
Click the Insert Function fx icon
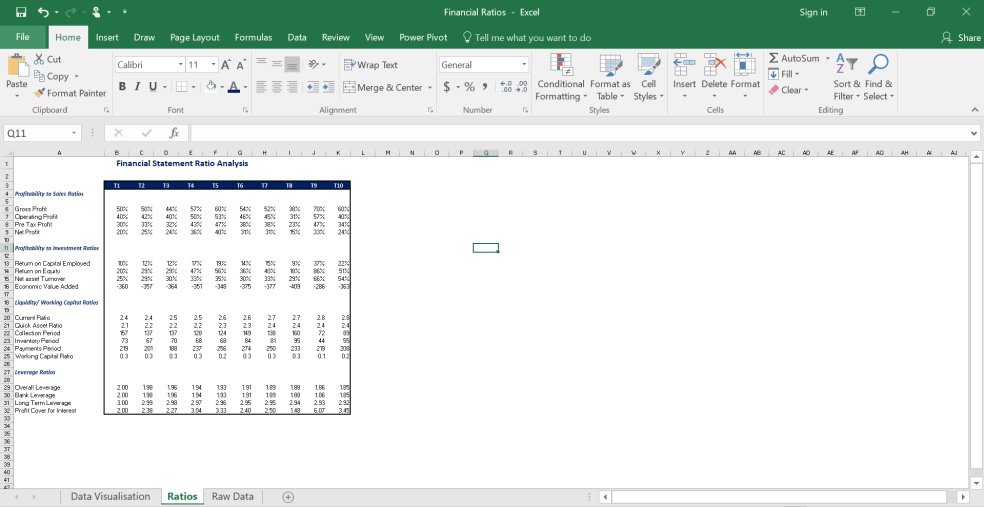(x=174, y=133)
